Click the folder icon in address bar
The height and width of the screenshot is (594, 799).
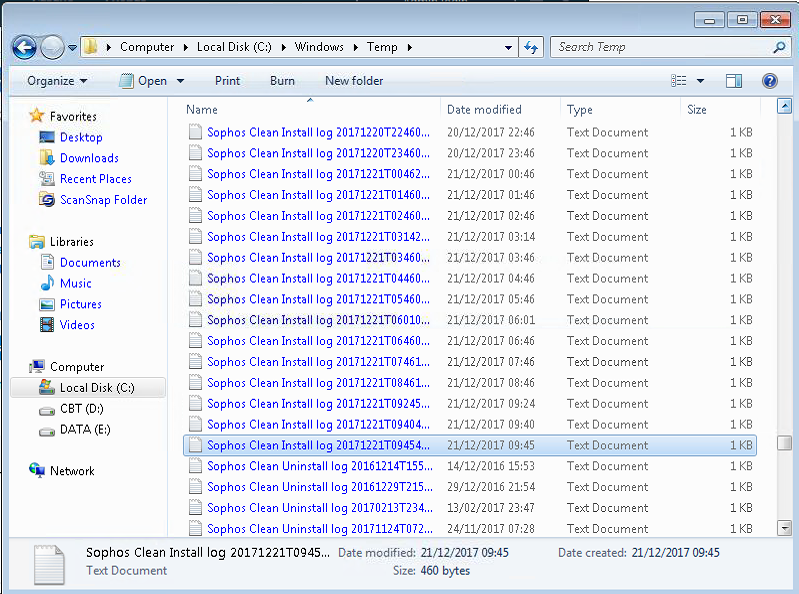(91, 47)
